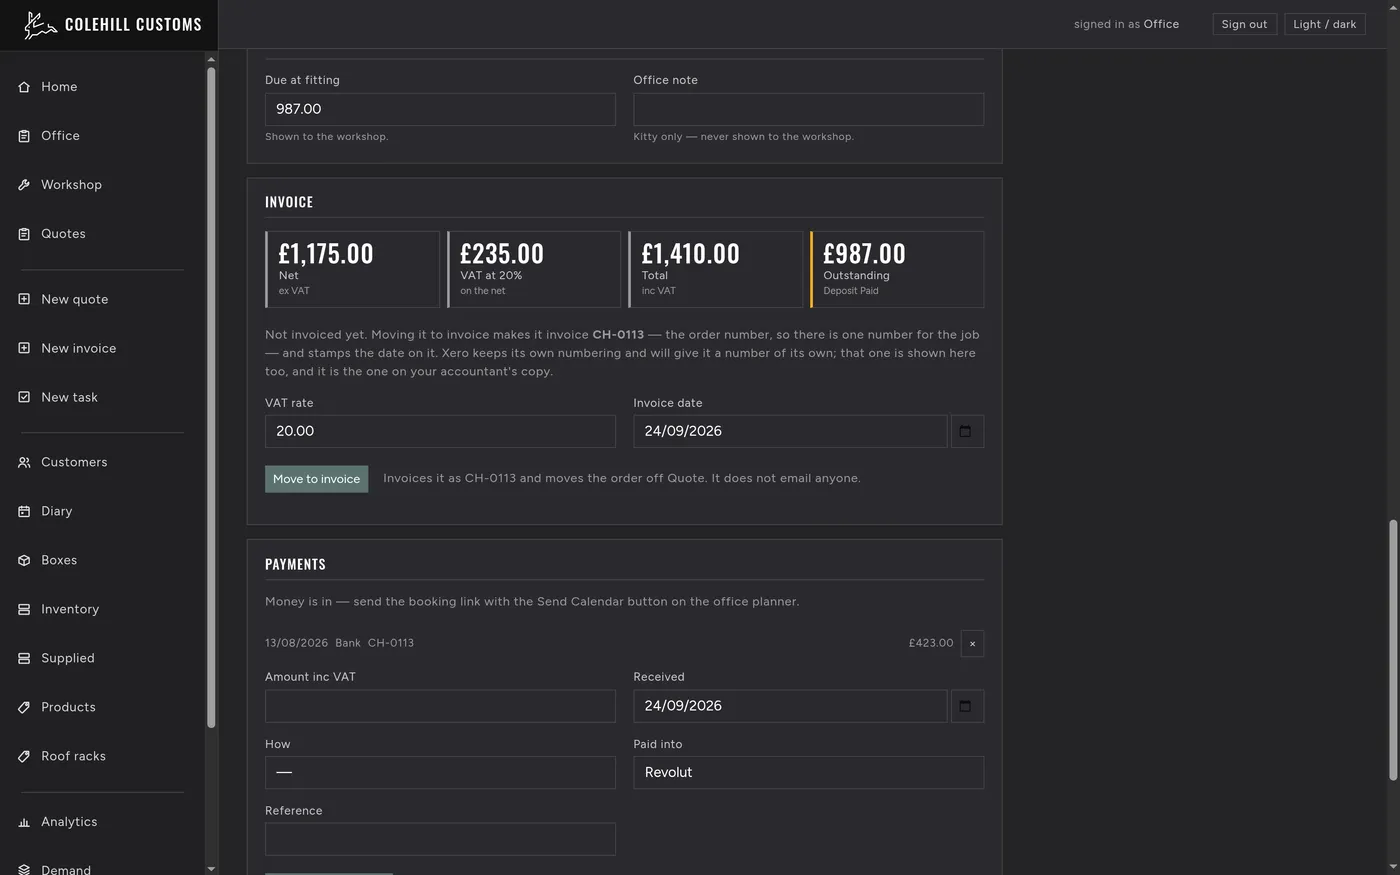Remove the £423.00 bank payment
The image size is (1400, 875).
tap(972, 643)
